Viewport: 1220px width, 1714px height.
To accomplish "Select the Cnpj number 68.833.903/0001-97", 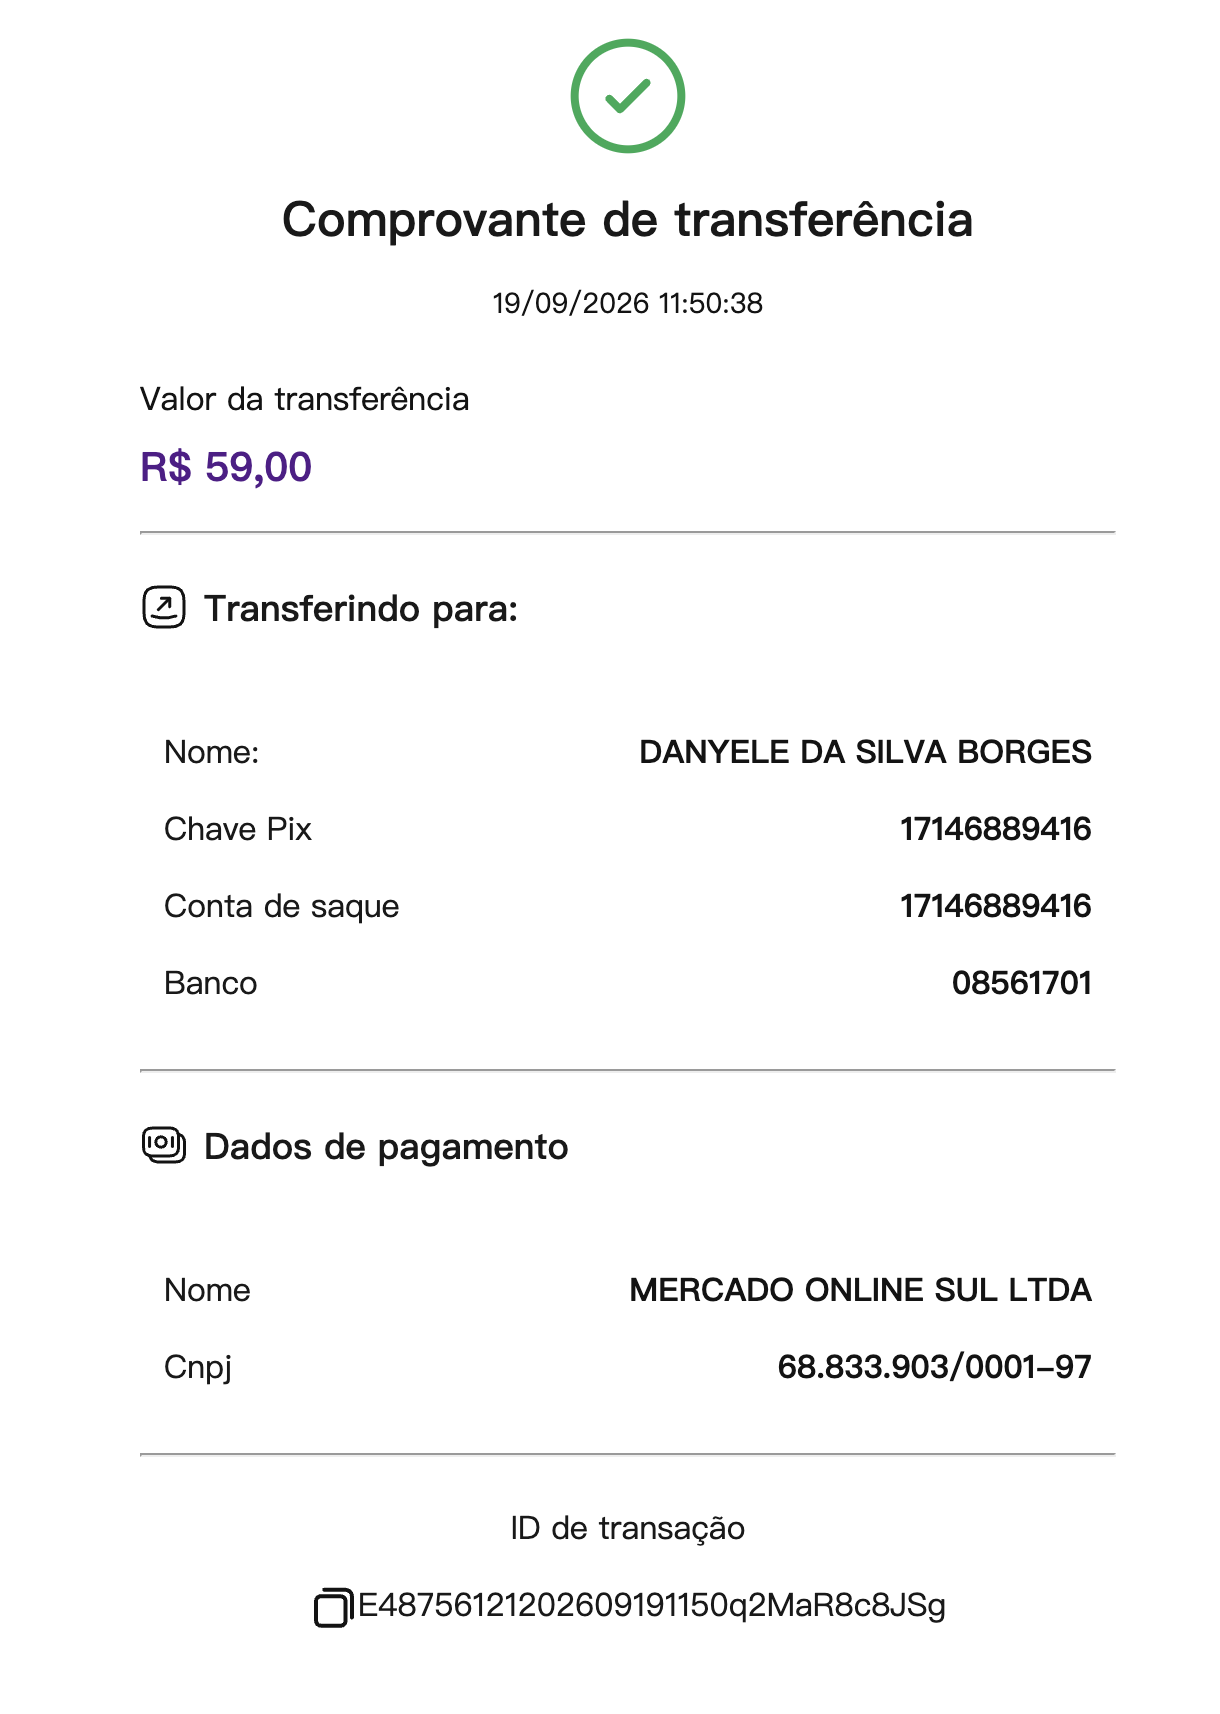I will [x=934, y=1367].
